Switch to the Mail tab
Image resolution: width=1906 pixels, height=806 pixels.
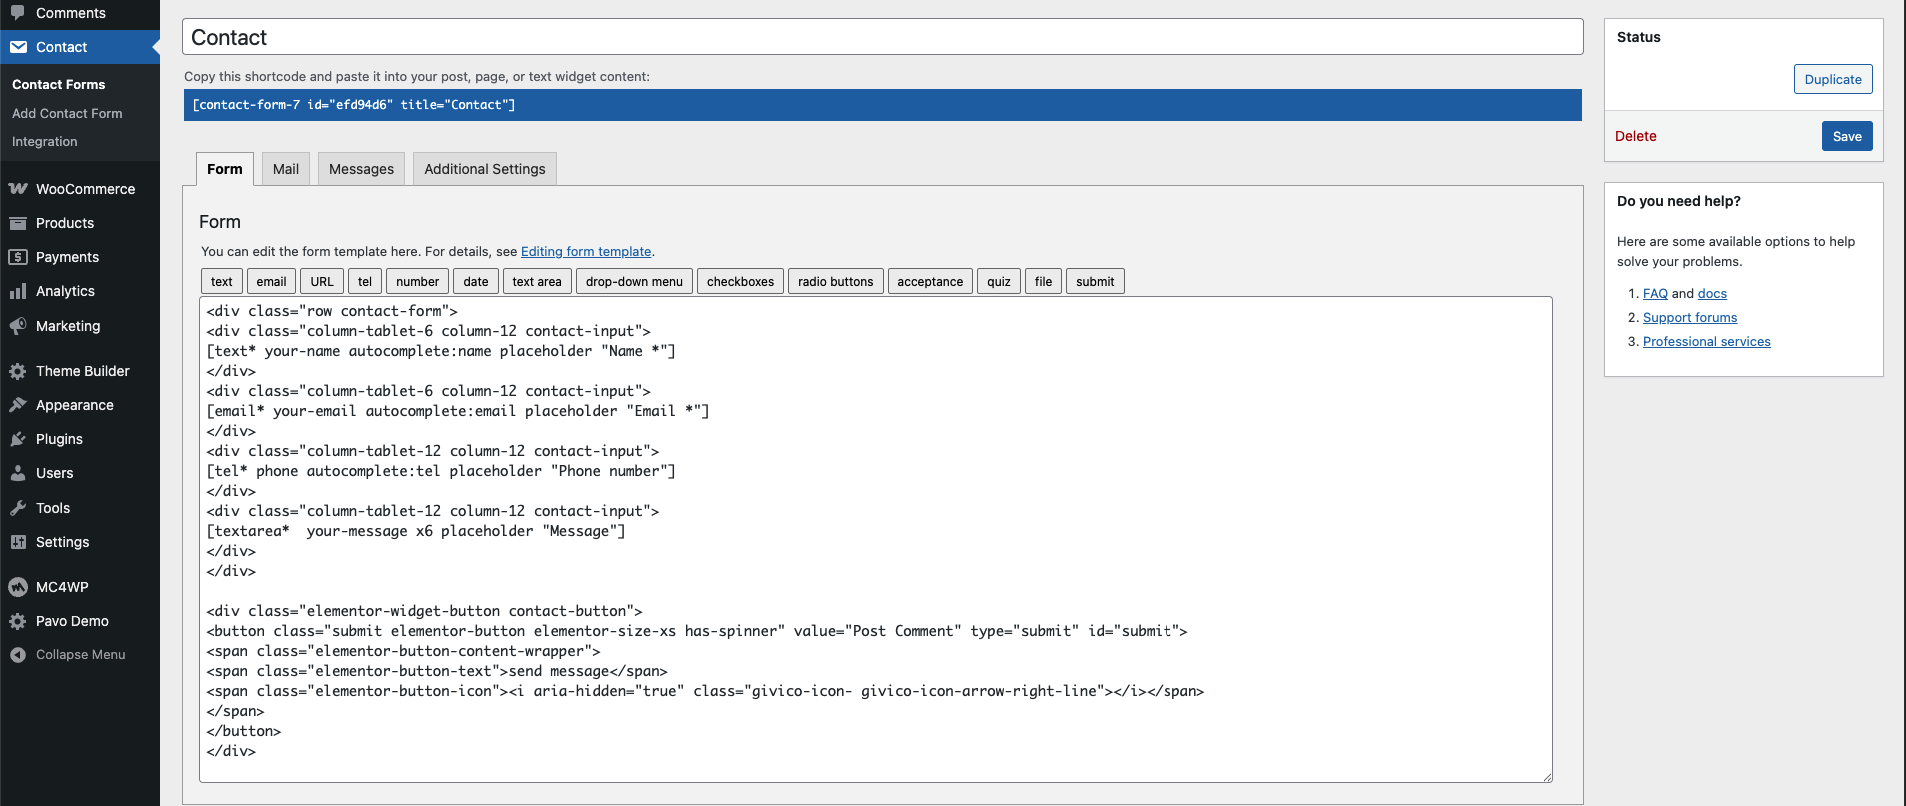(286, 169)
